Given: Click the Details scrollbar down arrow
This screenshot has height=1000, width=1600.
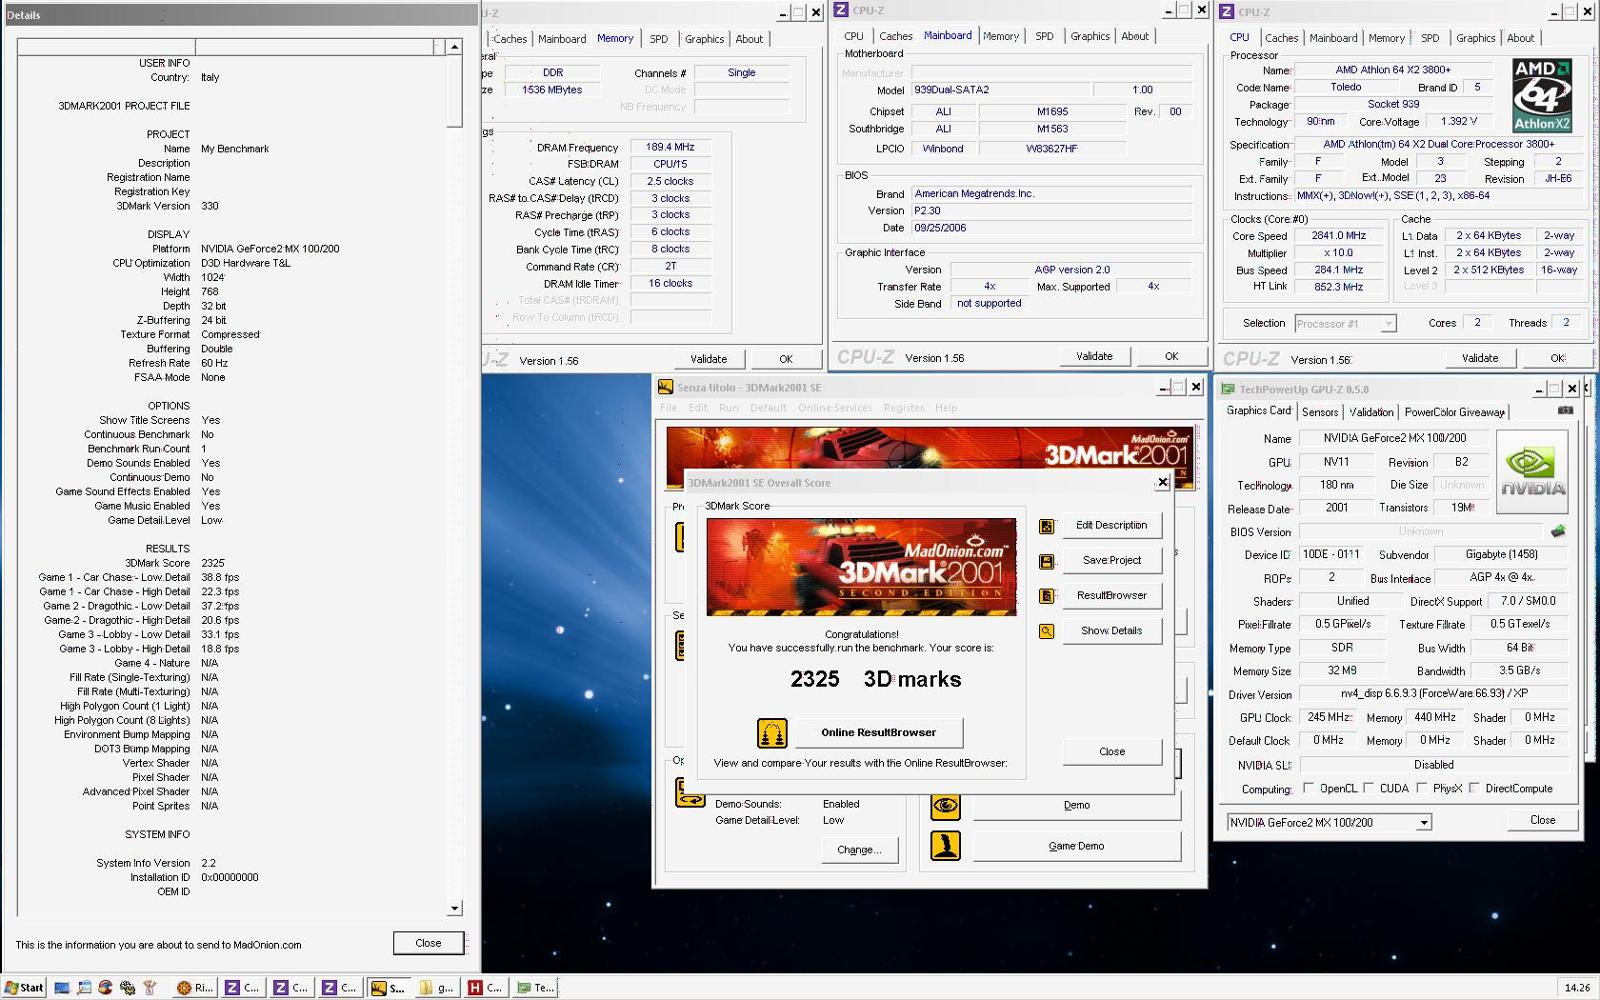Looking at the screenshot, I should (454, 908).
